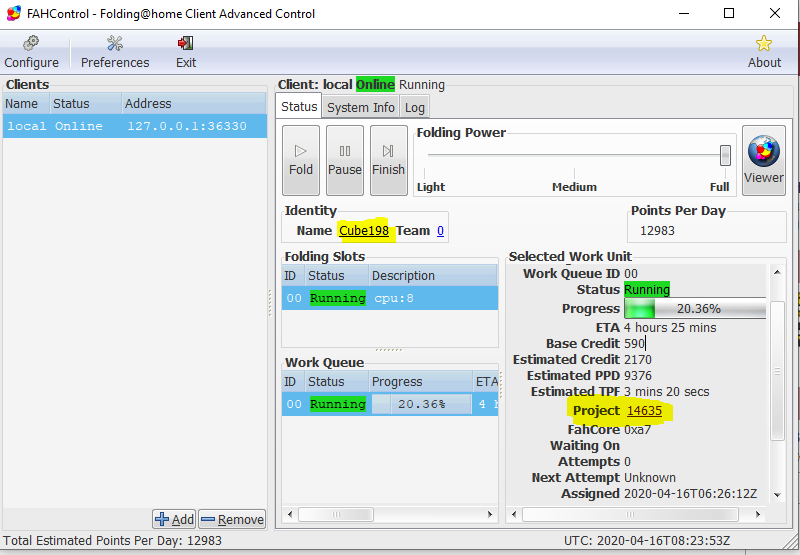Screen dimensions: 800x555
Task: Open the Cube198 identity name link
Action: [364, 231]
